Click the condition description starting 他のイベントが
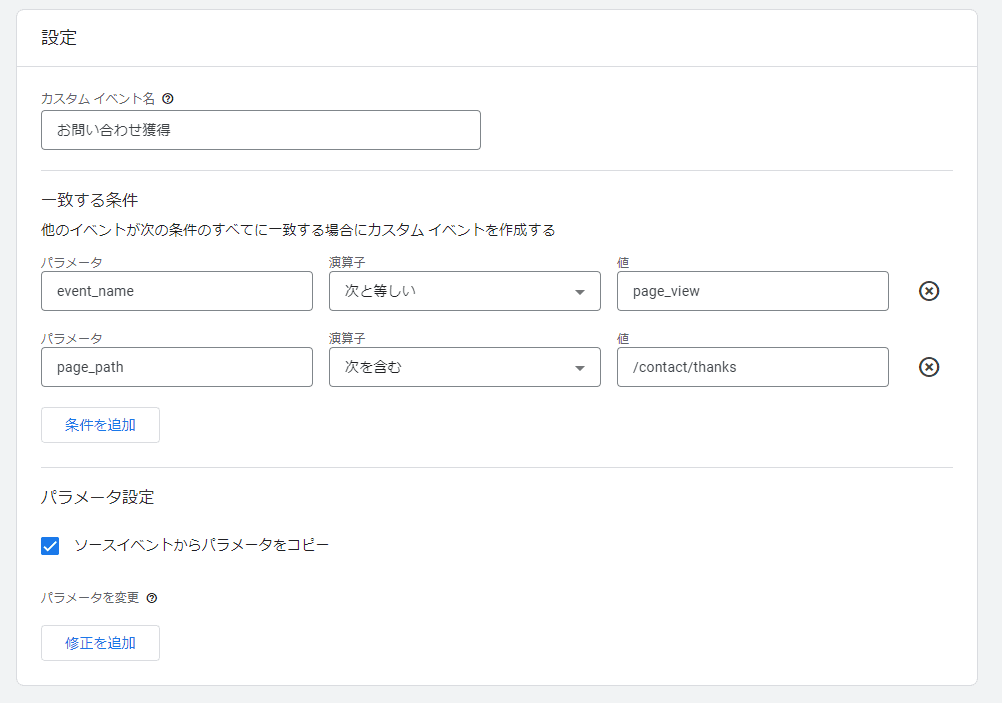 (x=298, y=230)
